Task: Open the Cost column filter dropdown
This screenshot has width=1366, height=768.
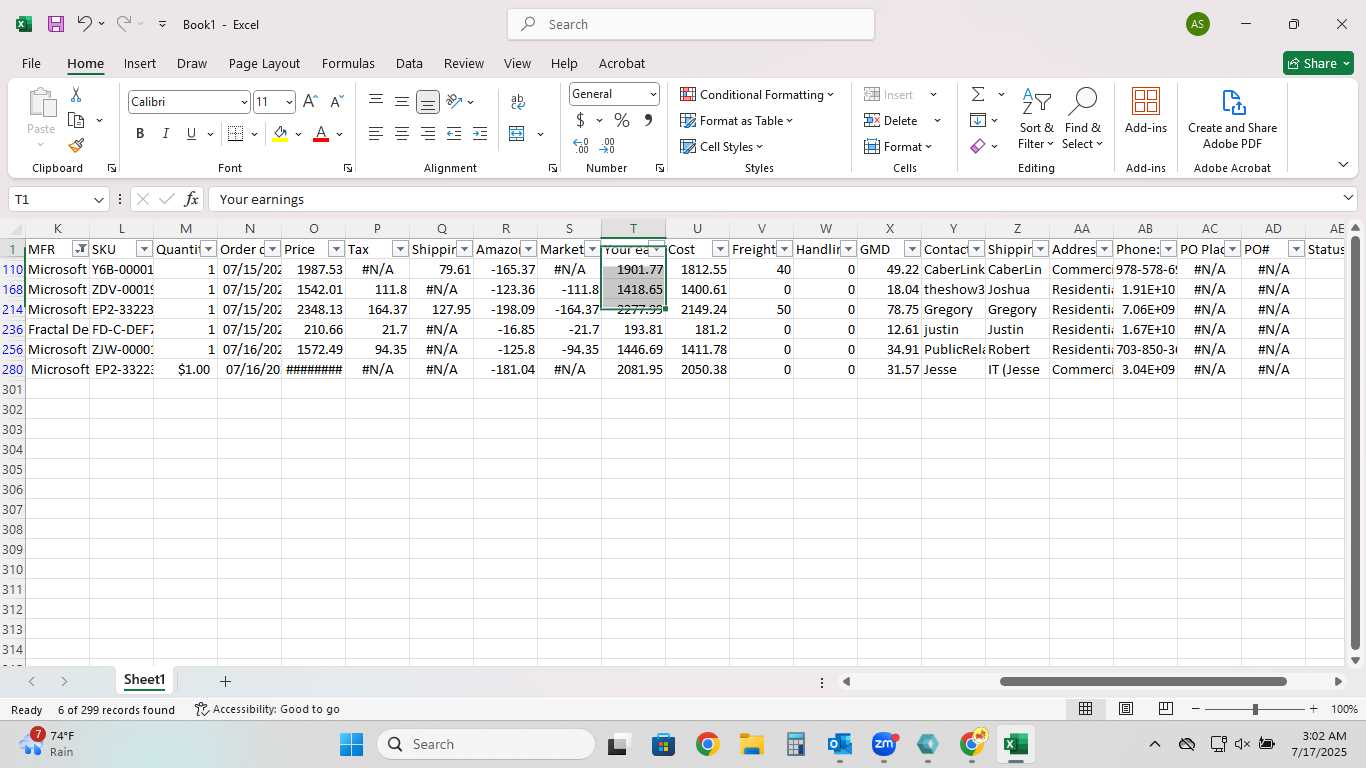Action: tap(720, 249)
